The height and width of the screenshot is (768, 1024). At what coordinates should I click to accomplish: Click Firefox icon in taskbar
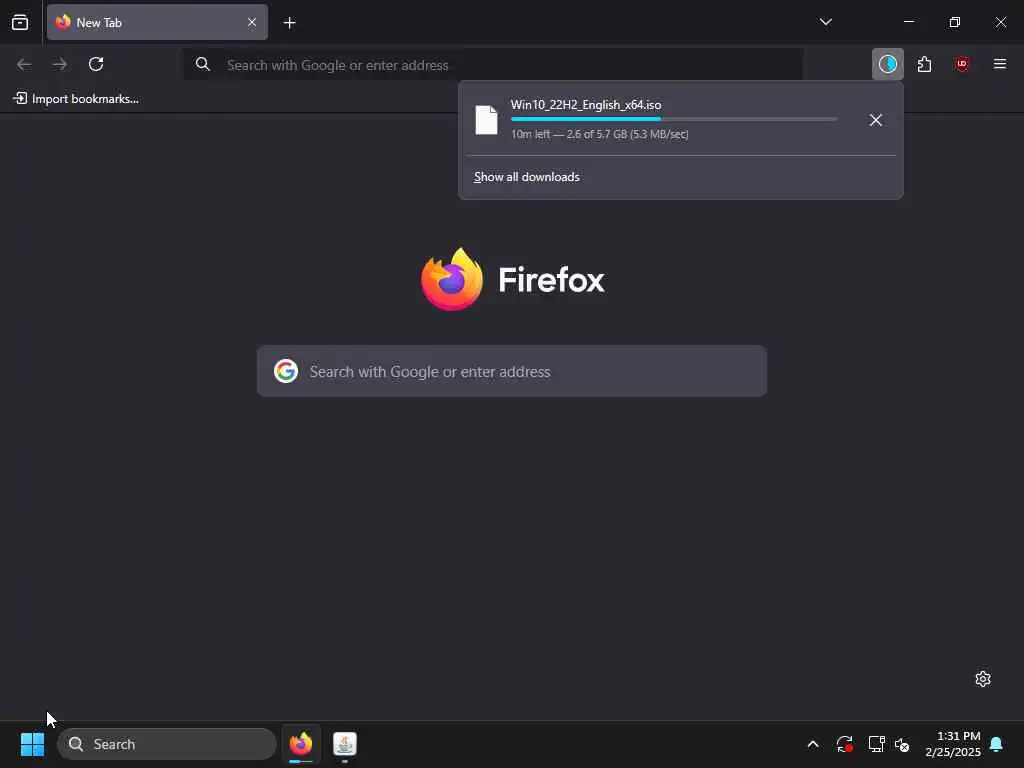301,744
